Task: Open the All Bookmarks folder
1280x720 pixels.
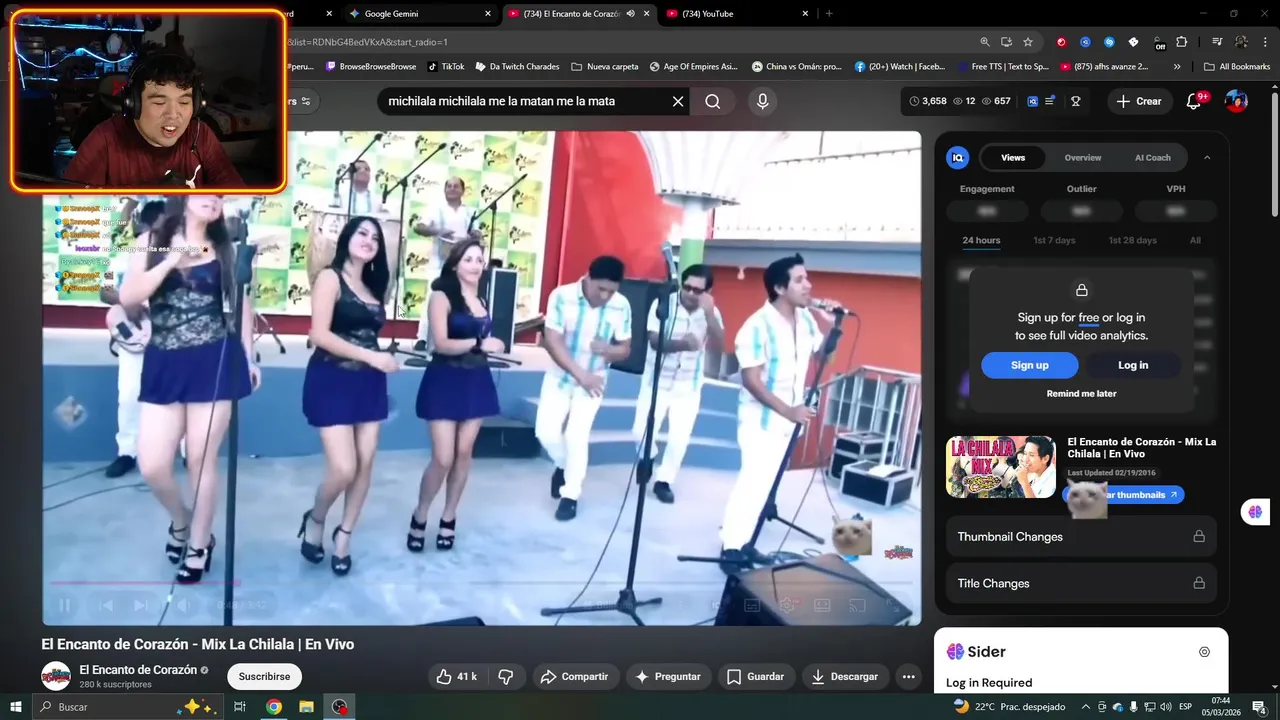Action: tap(1237, 67)
